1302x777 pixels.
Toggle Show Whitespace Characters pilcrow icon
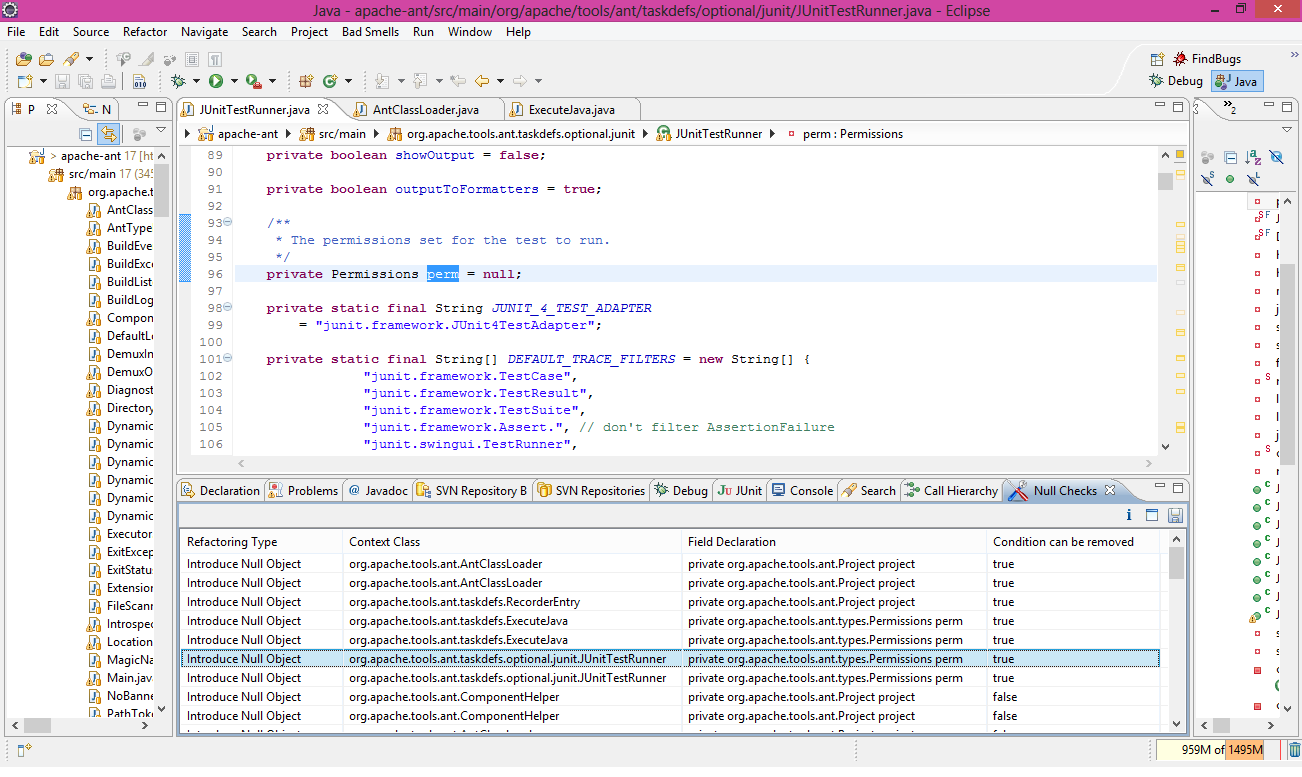(x=214, y=59)
